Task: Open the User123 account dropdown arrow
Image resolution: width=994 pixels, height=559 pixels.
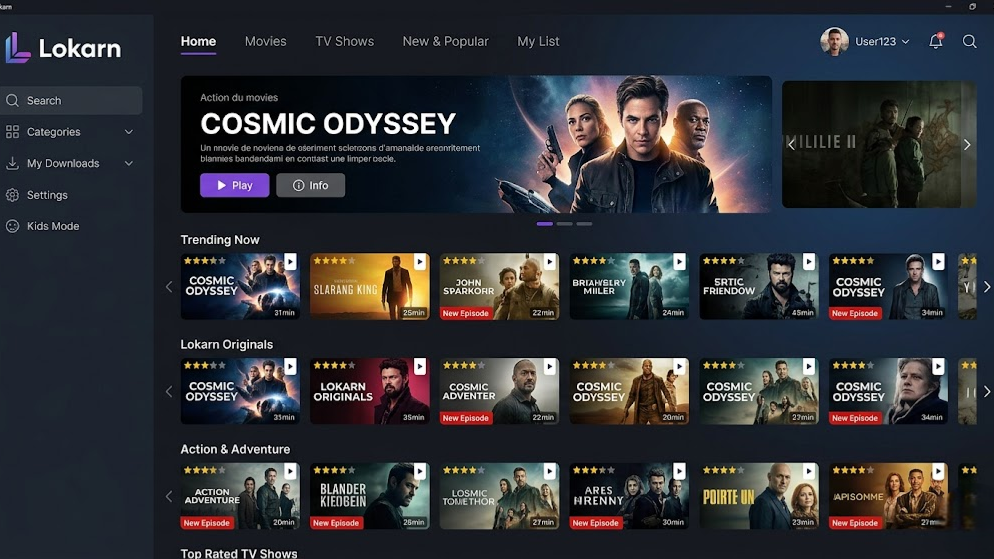Action: [905, 42]
